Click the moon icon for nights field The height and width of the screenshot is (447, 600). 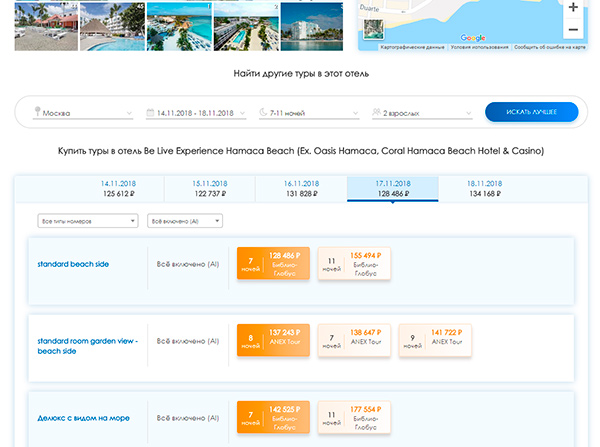263,112
